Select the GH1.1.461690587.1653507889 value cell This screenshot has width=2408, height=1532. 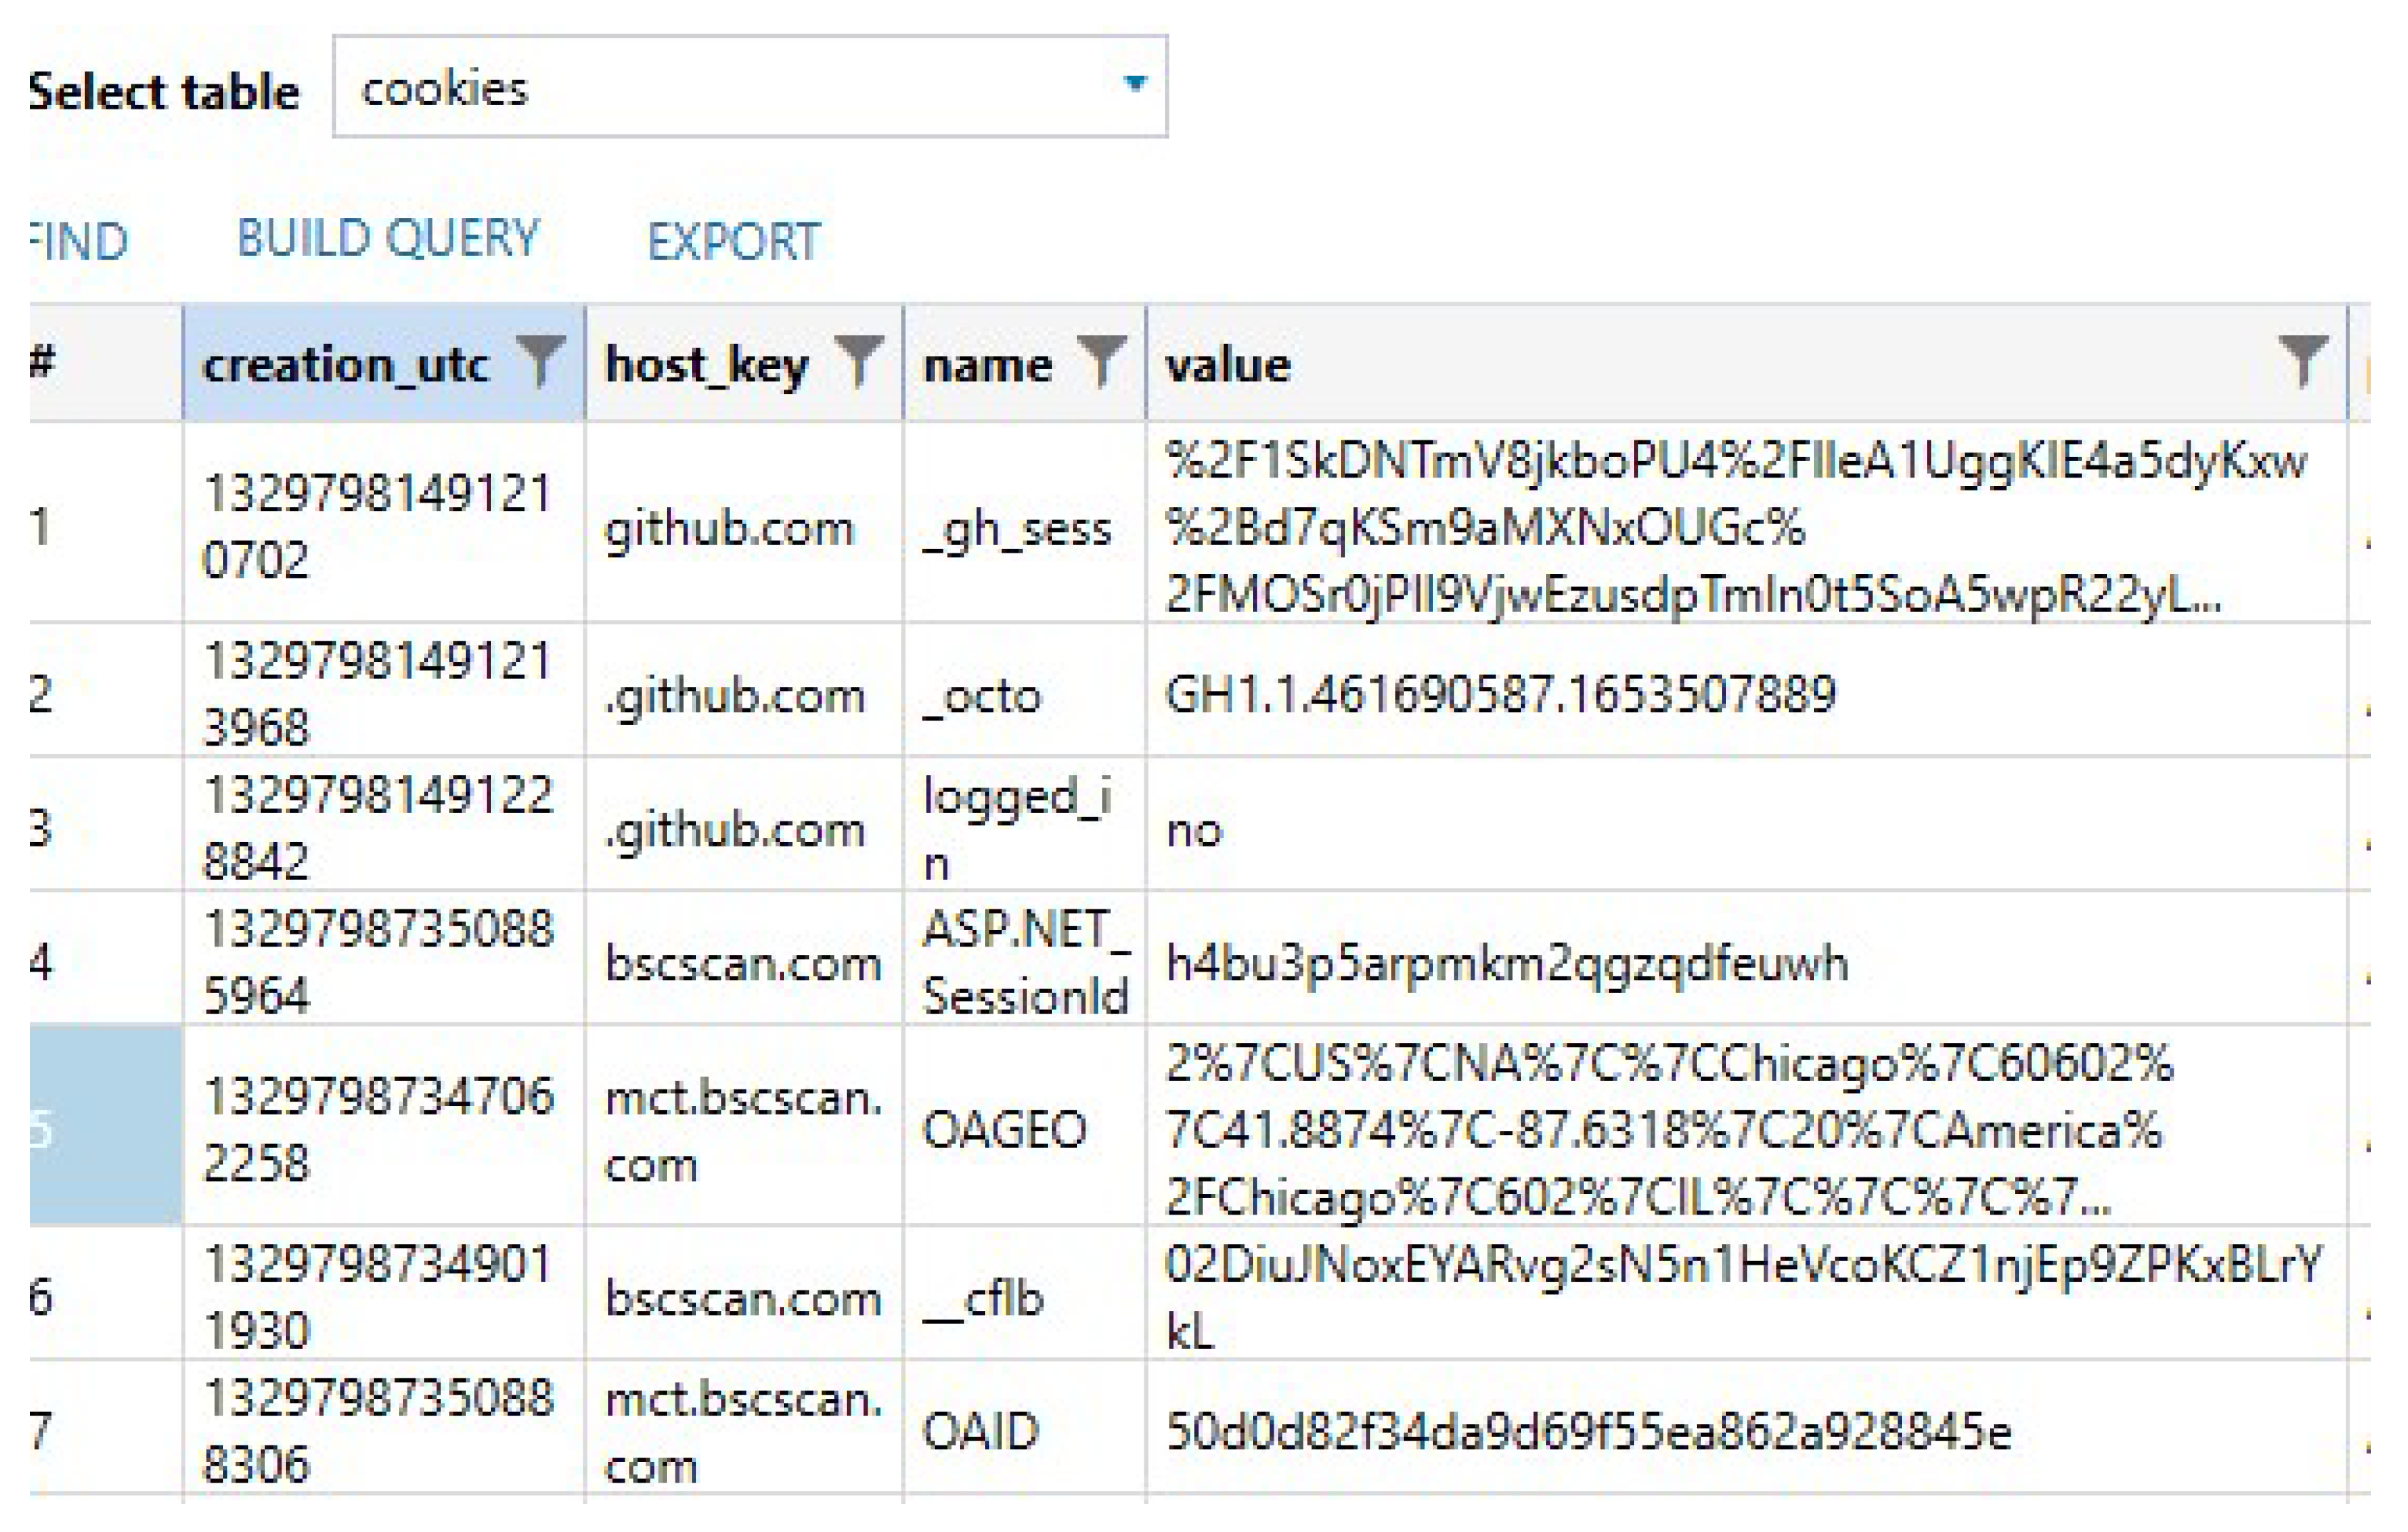click(x=1500, y=694)
